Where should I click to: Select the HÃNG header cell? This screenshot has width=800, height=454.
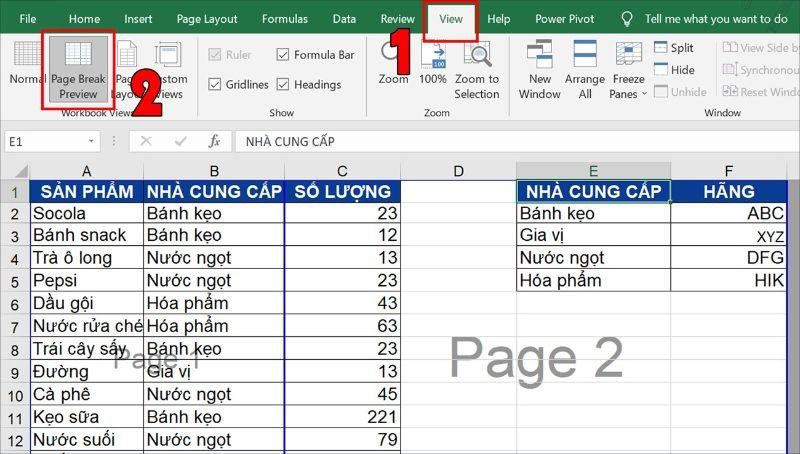click(729, 191)
